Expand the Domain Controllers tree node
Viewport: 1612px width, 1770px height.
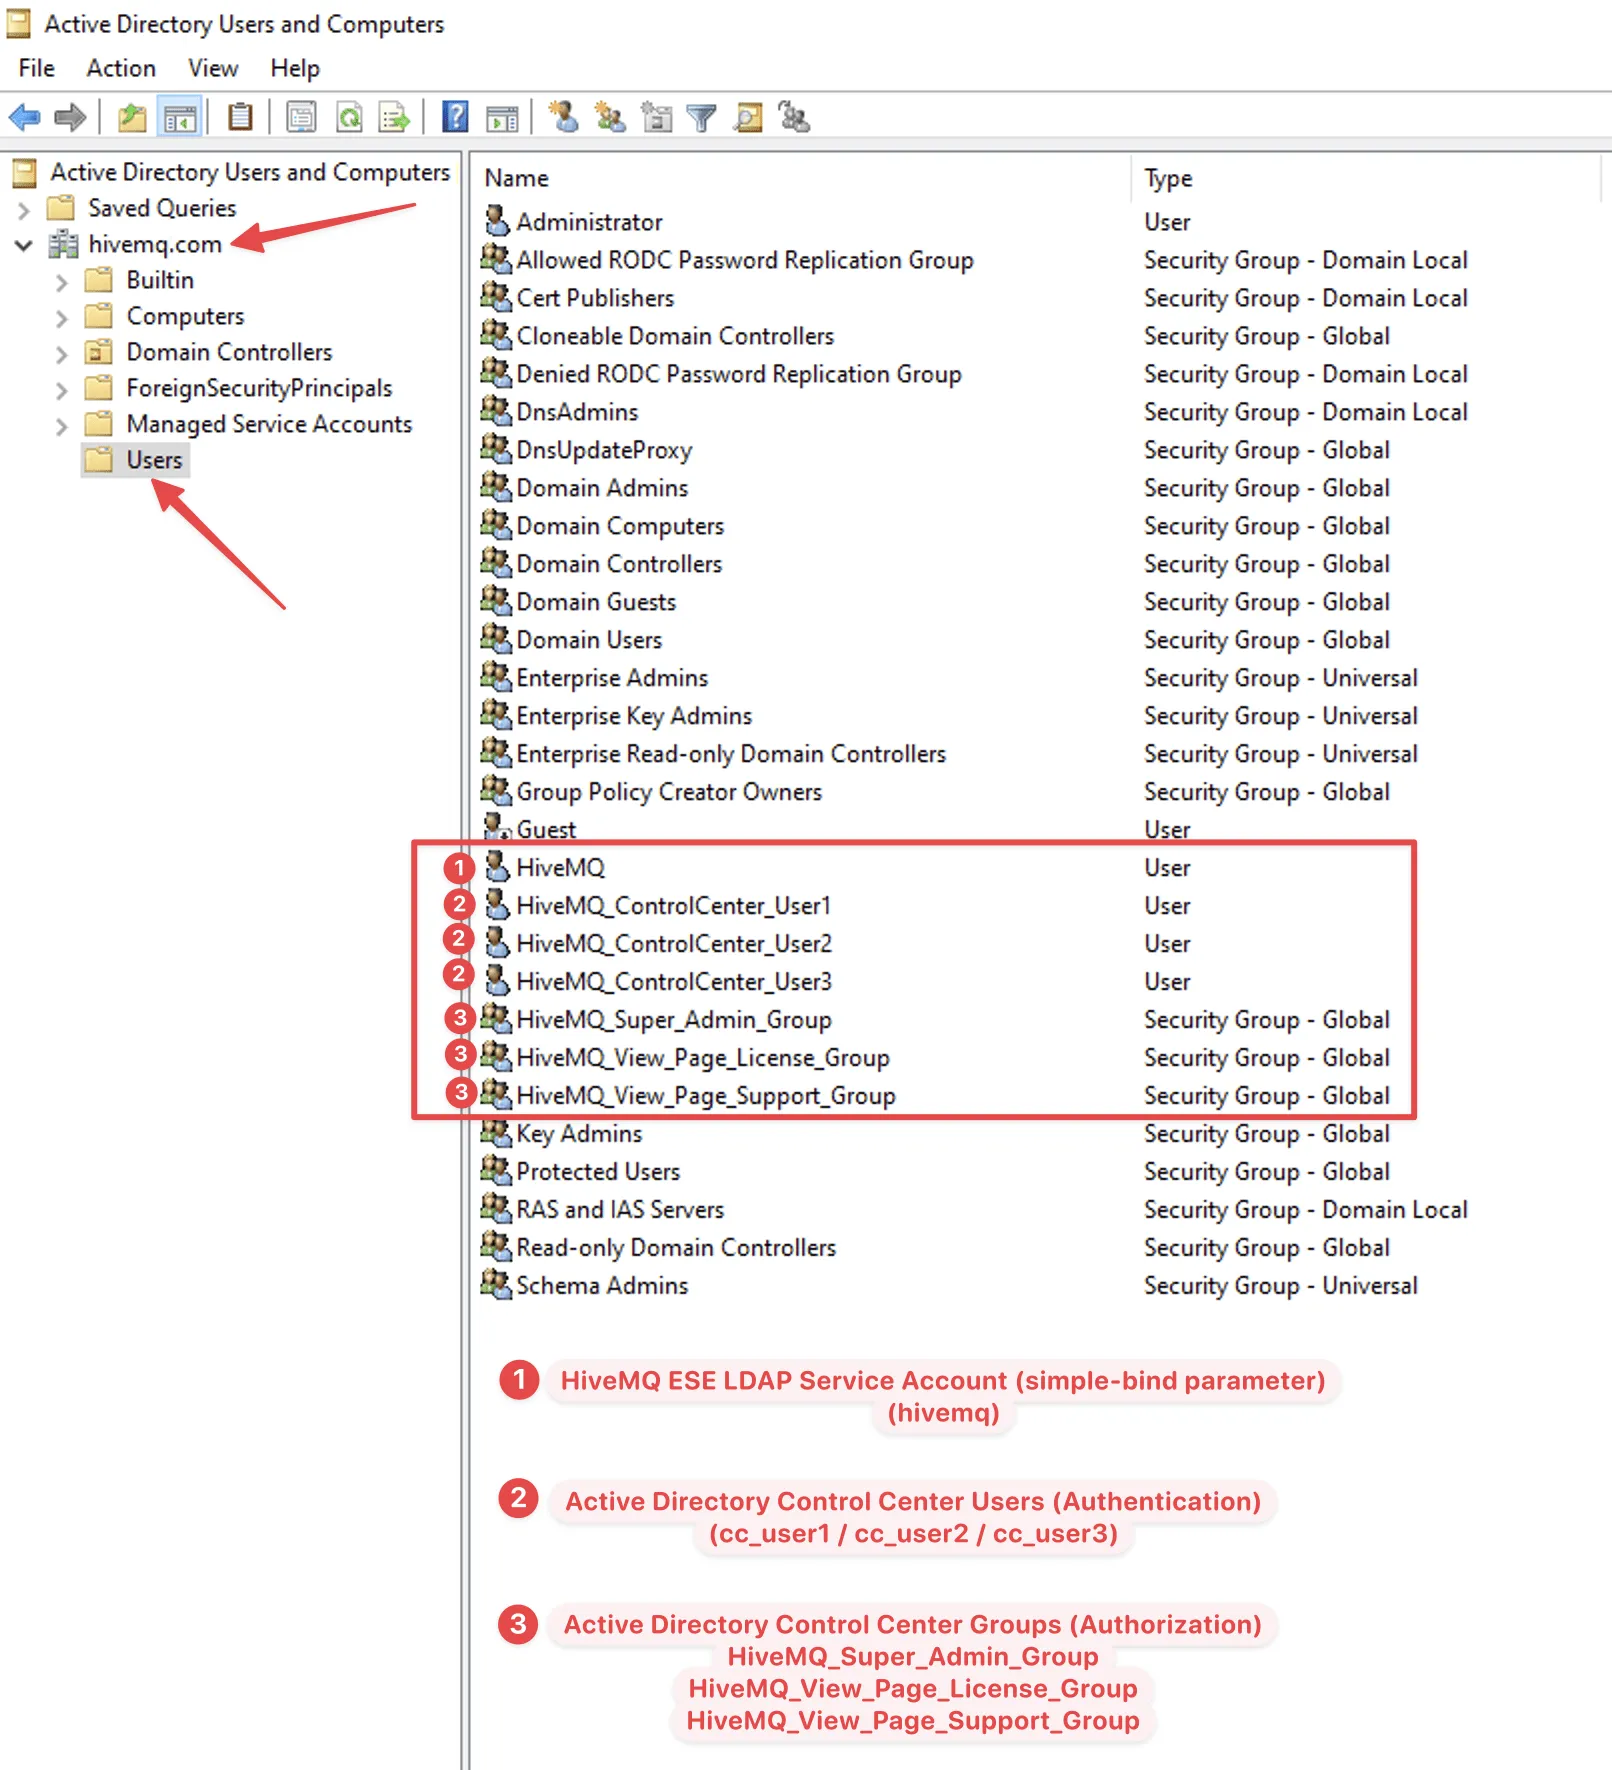[x=62, y=354]
